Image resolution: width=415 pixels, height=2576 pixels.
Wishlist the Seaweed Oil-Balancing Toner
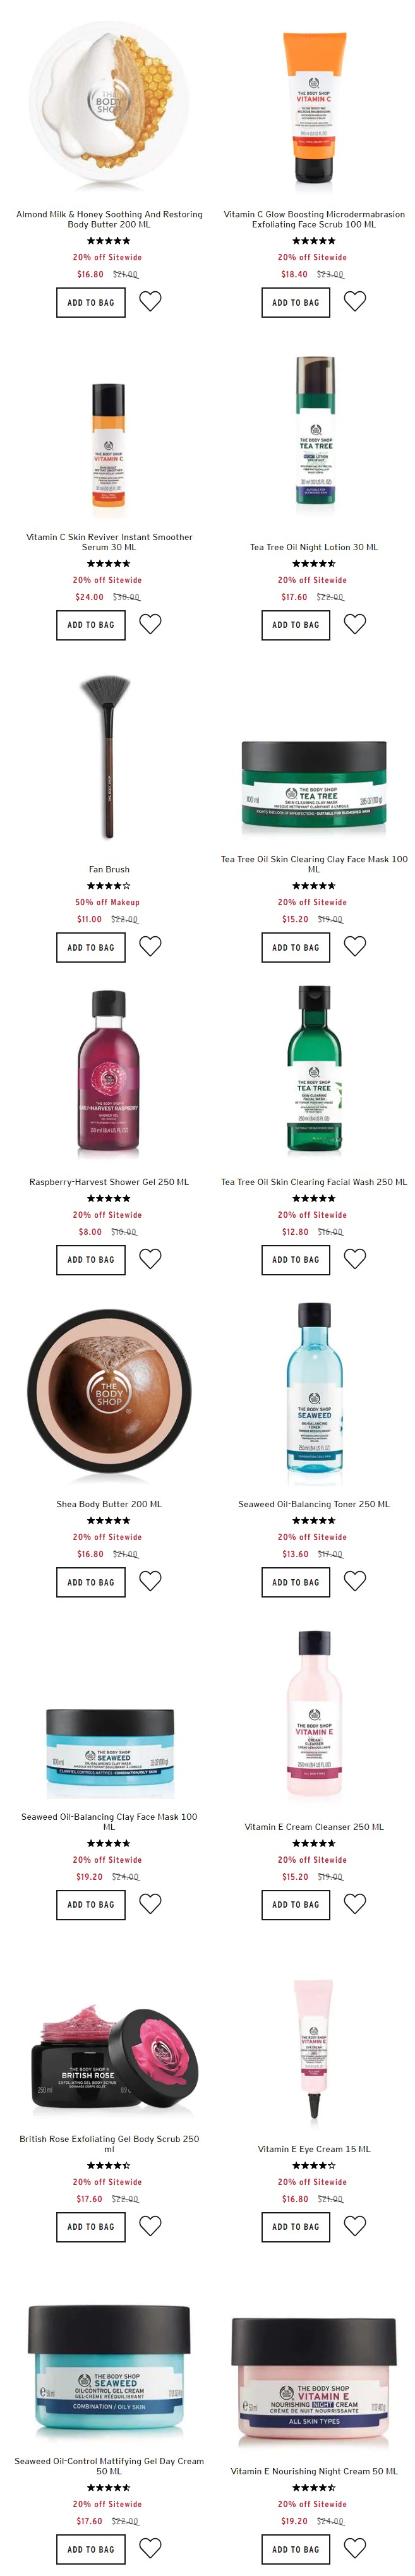[355, 1581]
